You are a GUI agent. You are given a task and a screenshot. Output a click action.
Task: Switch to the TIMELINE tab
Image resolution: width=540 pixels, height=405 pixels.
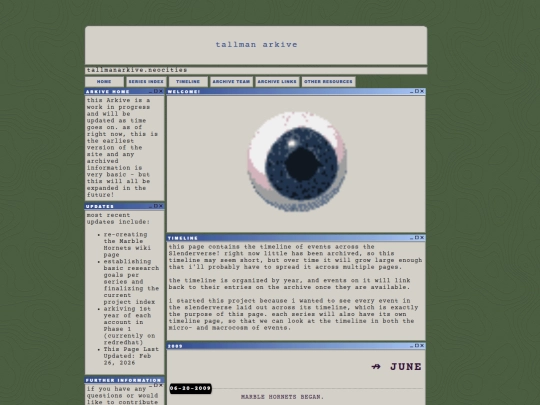point(188,82)
